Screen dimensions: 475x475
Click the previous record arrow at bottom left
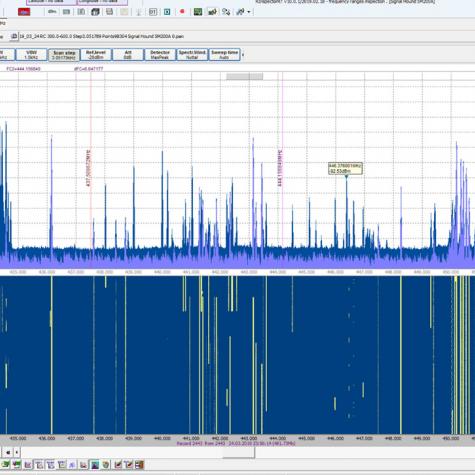pos(8,452)
